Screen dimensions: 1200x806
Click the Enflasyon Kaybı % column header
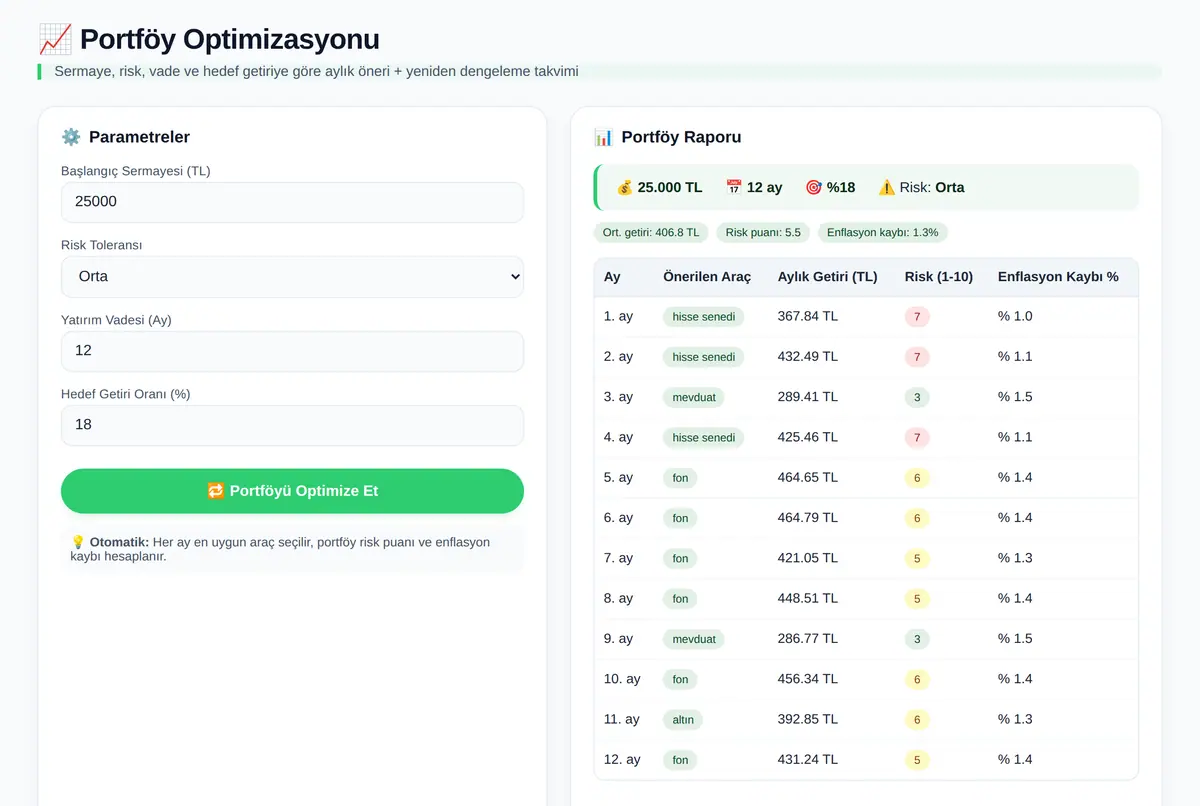pos(1058,277)
